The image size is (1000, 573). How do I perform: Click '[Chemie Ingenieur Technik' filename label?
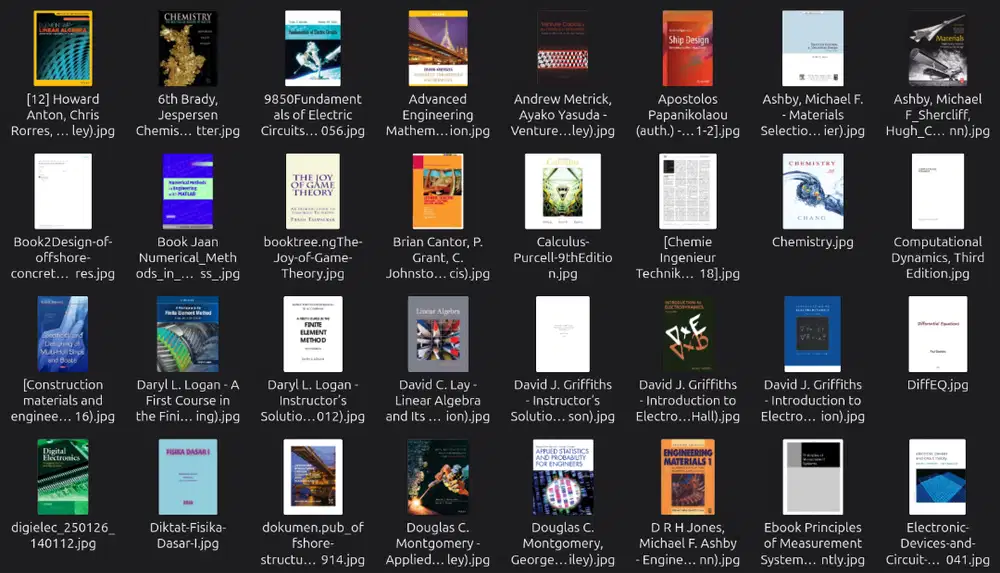(688, 258)
